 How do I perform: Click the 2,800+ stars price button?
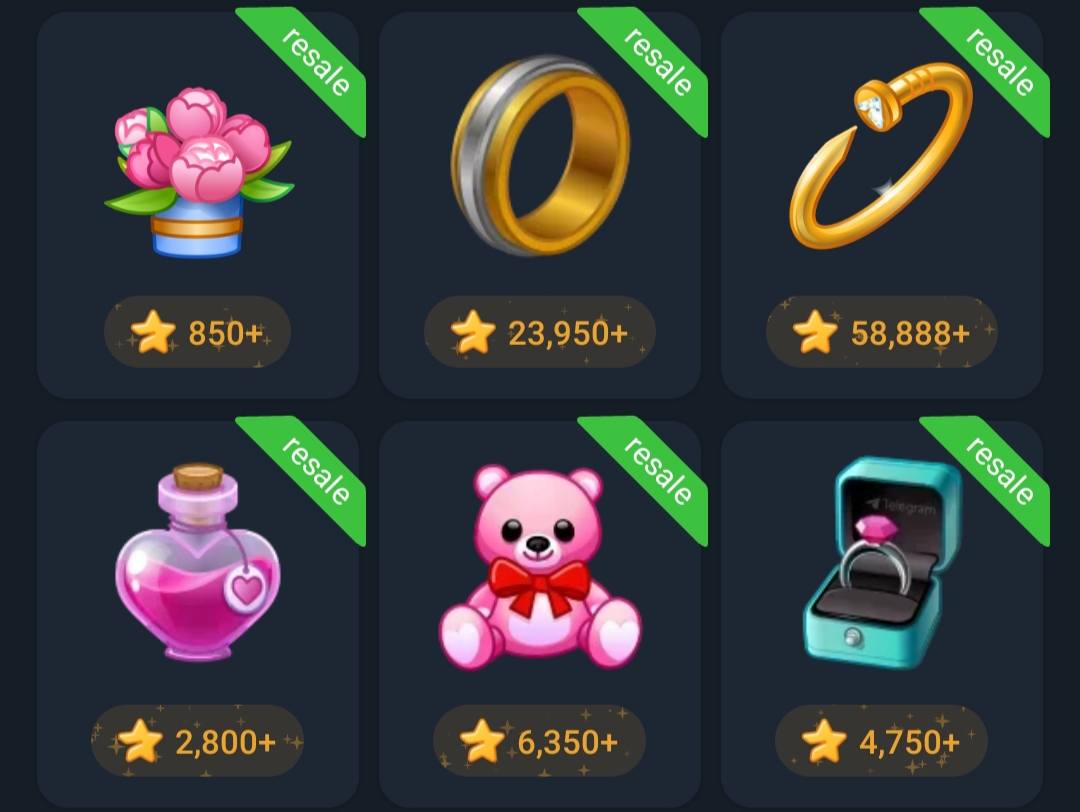point(198,741)
